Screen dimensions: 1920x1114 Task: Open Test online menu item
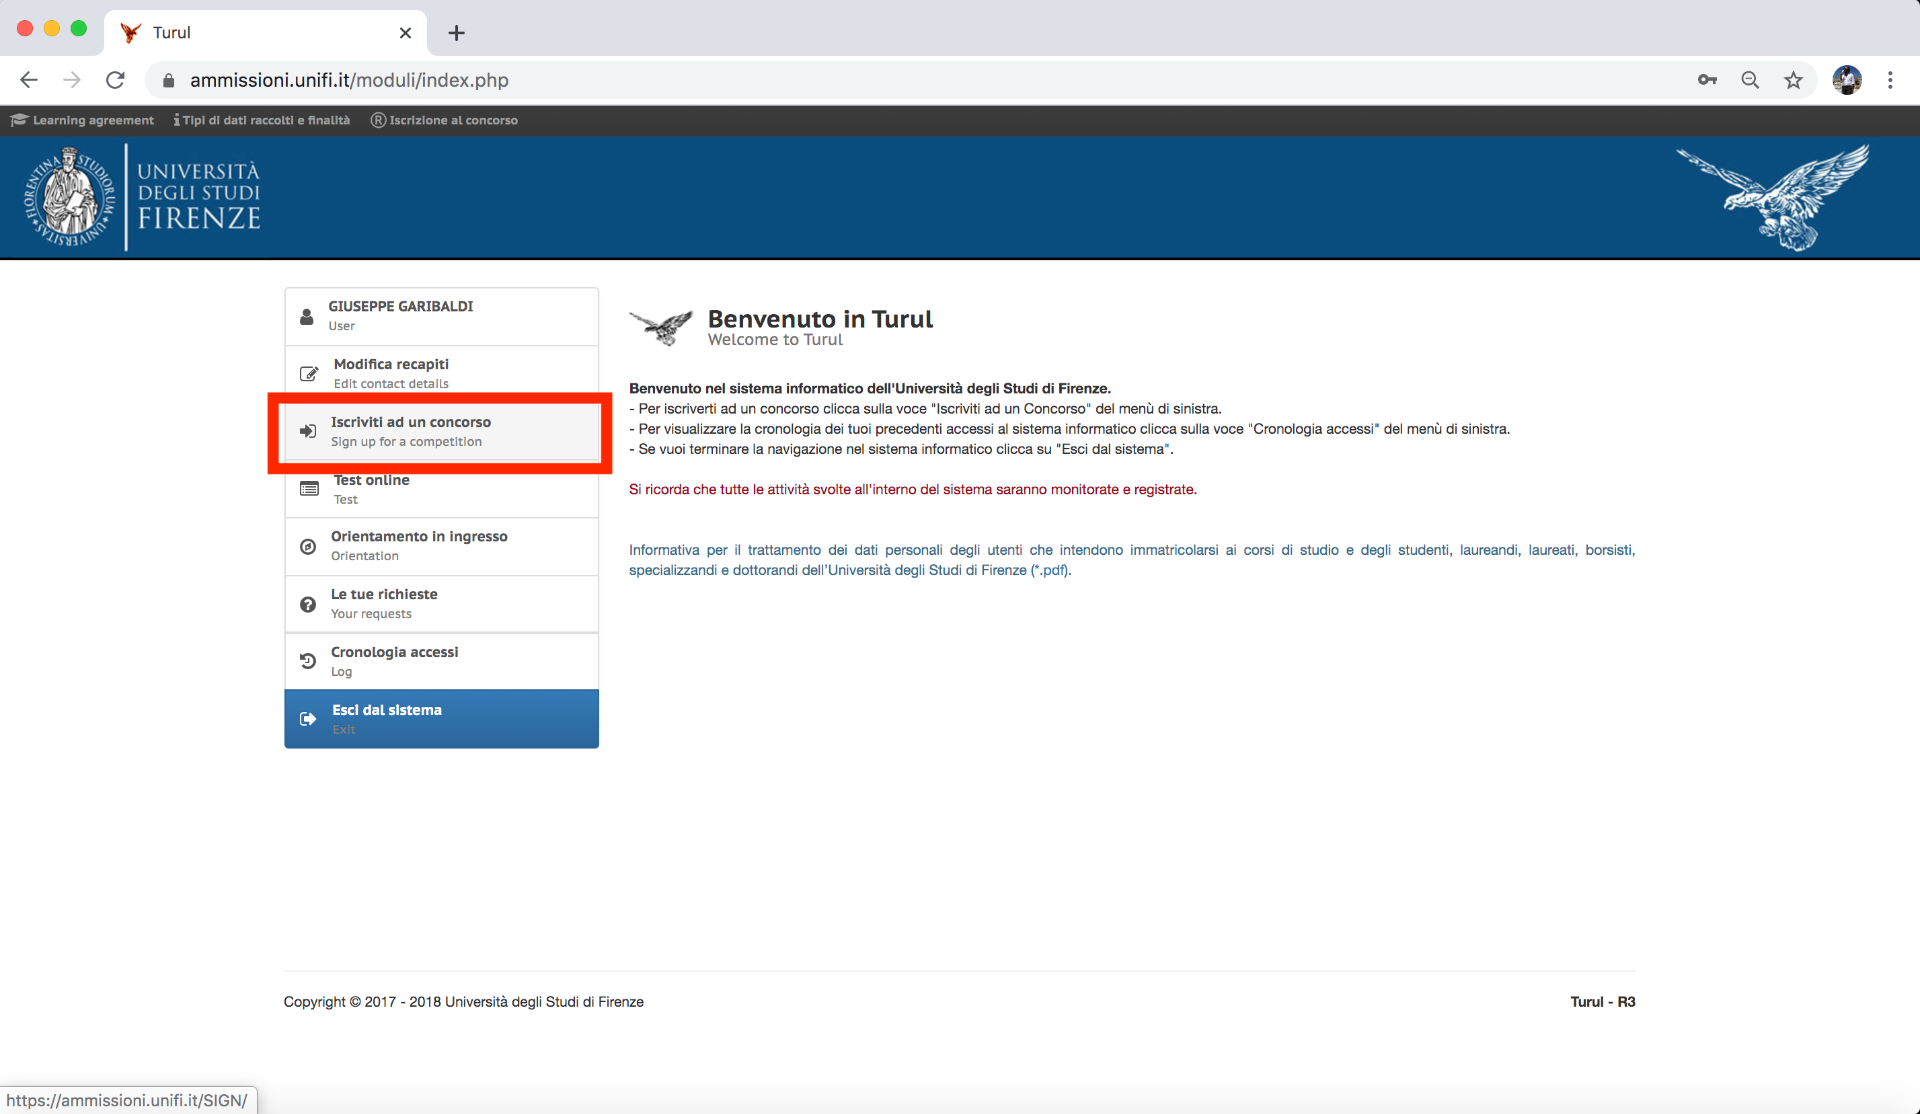442,490
